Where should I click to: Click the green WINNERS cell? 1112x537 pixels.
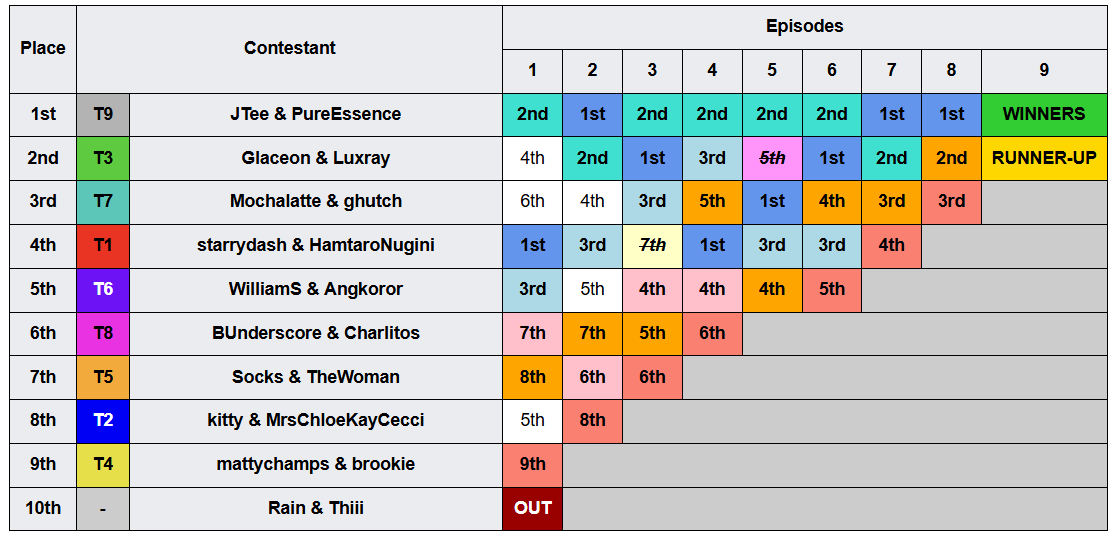1044,114
